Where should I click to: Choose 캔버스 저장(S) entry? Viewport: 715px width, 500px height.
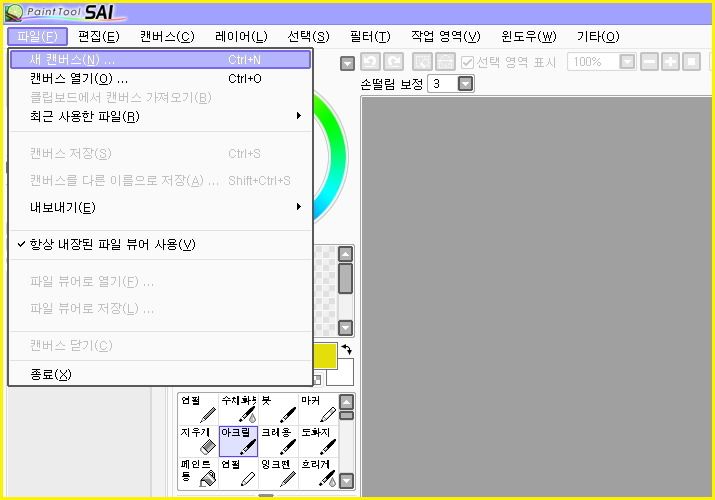click(161, 154)
